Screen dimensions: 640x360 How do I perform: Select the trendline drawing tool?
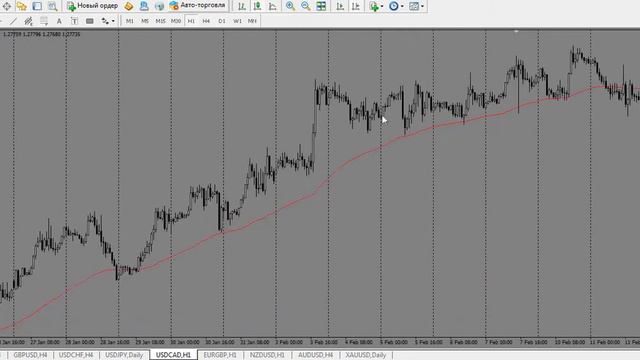tap(14, 21)
